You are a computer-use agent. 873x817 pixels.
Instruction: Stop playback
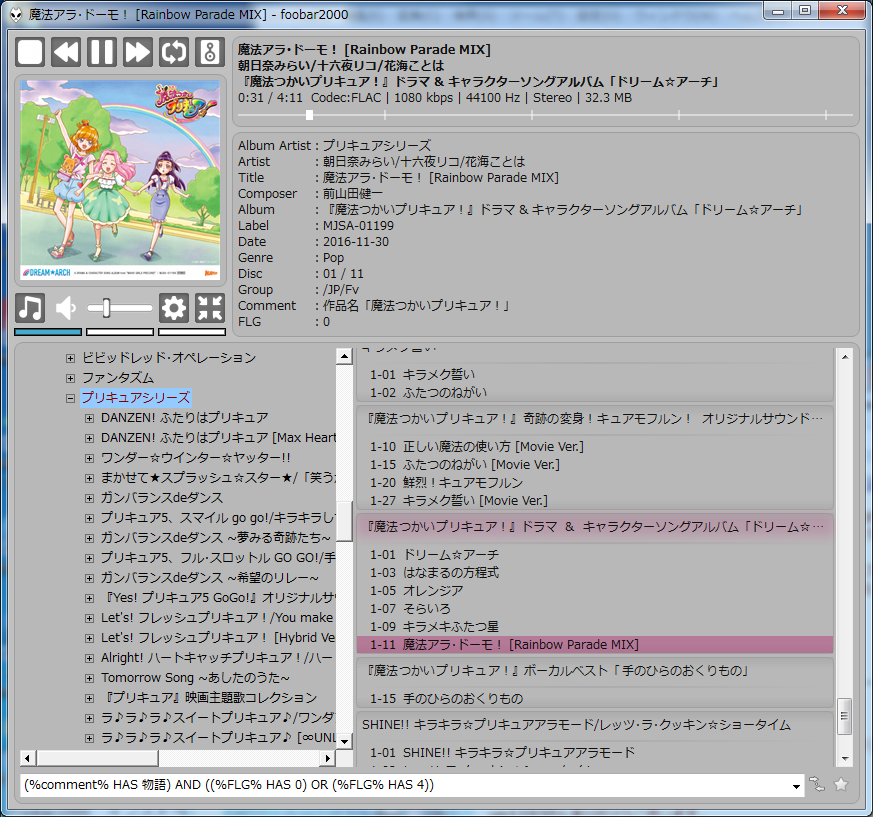[29, 52]
